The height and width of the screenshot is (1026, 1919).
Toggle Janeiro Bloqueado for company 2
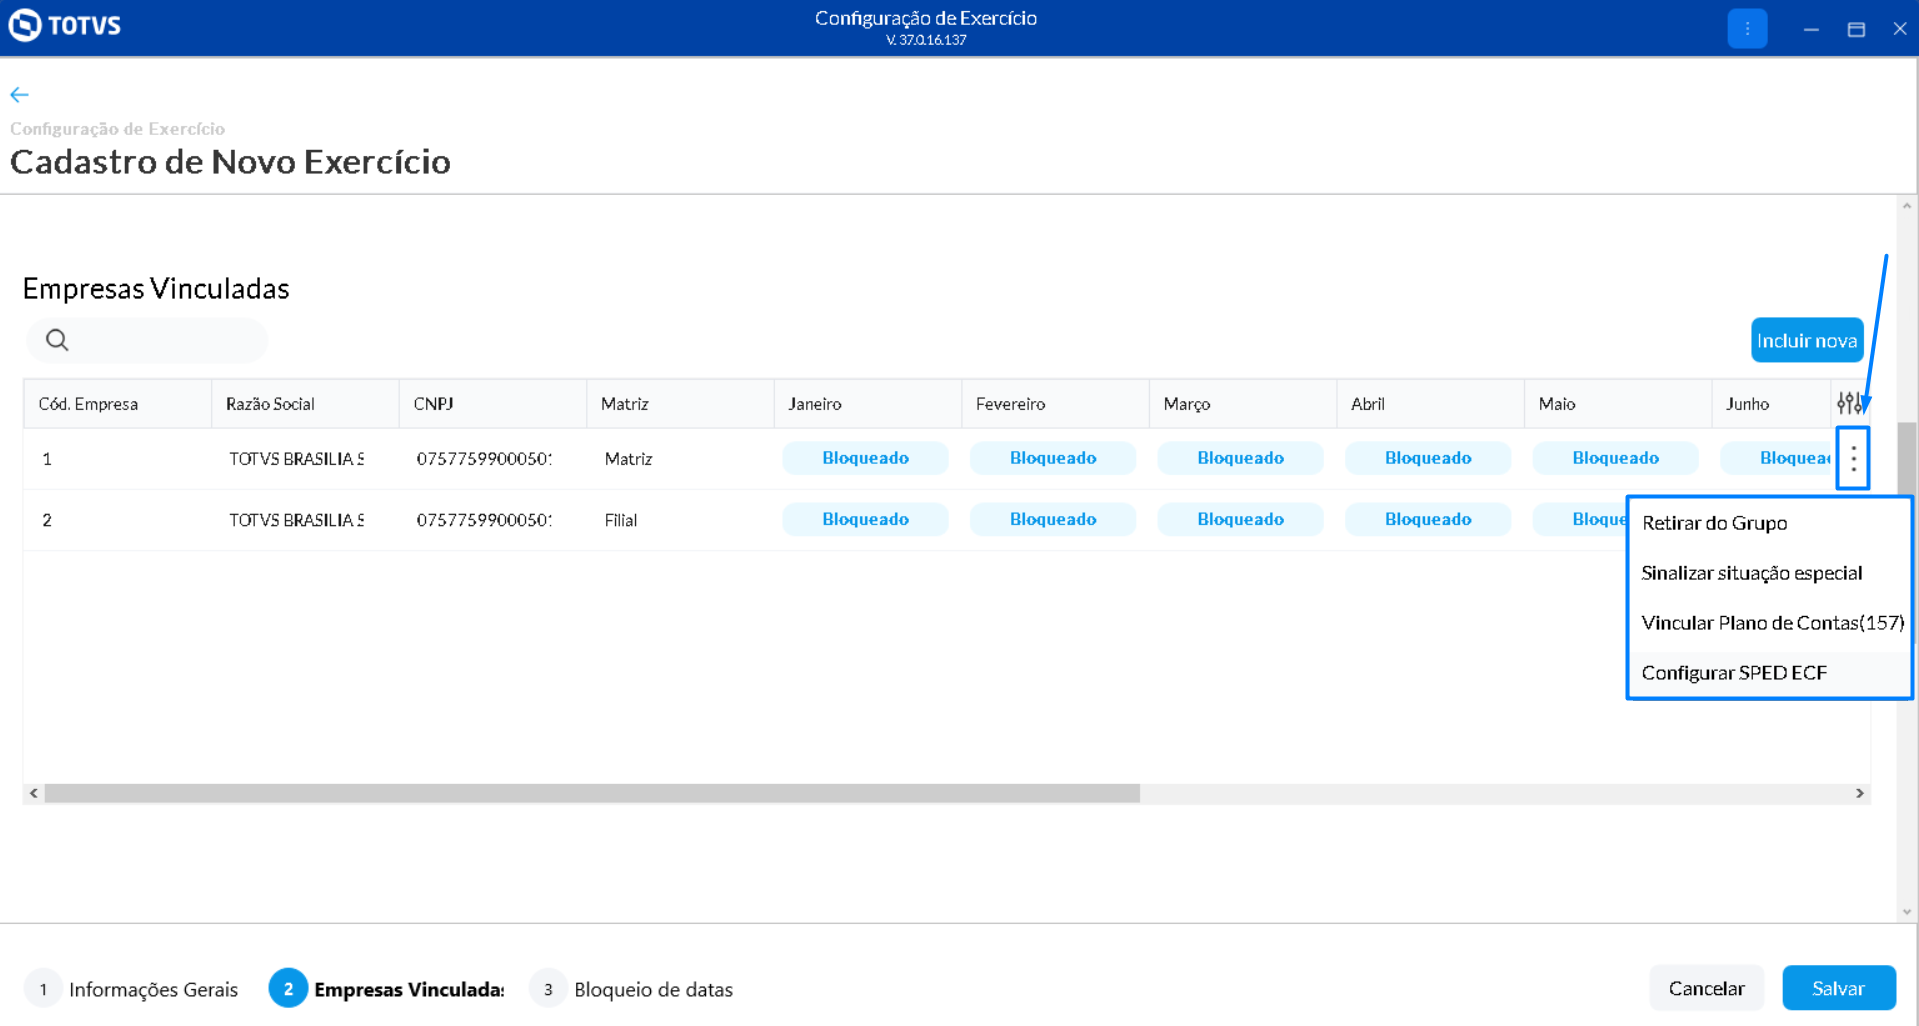(865, 519)
